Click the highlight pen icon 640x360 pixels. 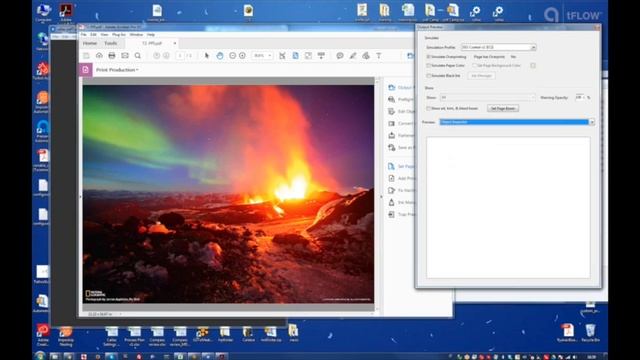click(353, 56)
